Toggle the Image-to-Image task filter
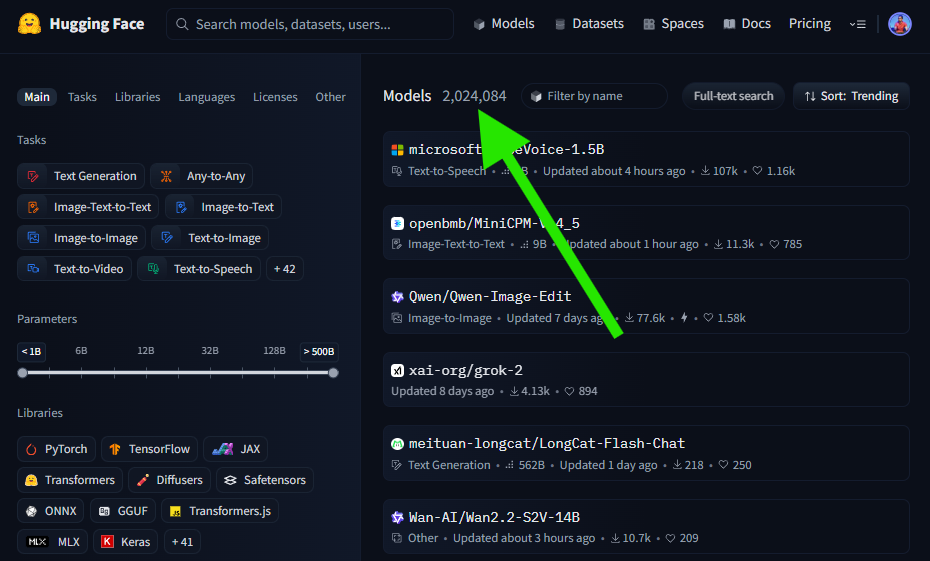The width and height of the screenshot is (930, 561). click(x=81, y=238)
